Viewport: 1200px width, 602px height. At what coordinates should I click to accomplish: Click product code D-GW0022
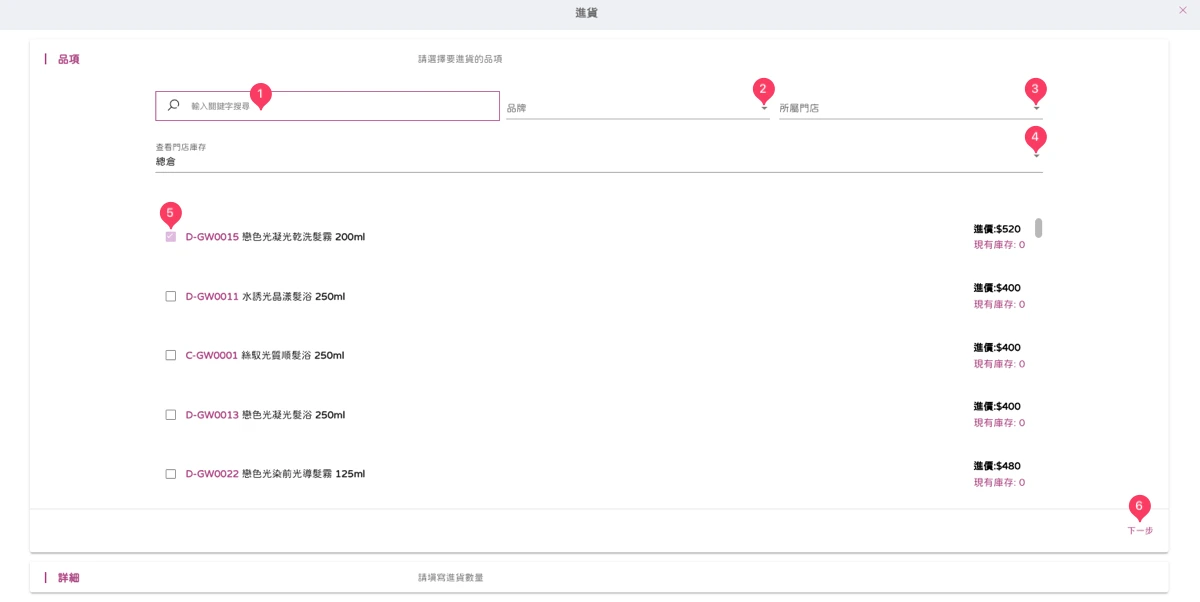point(212,474)
